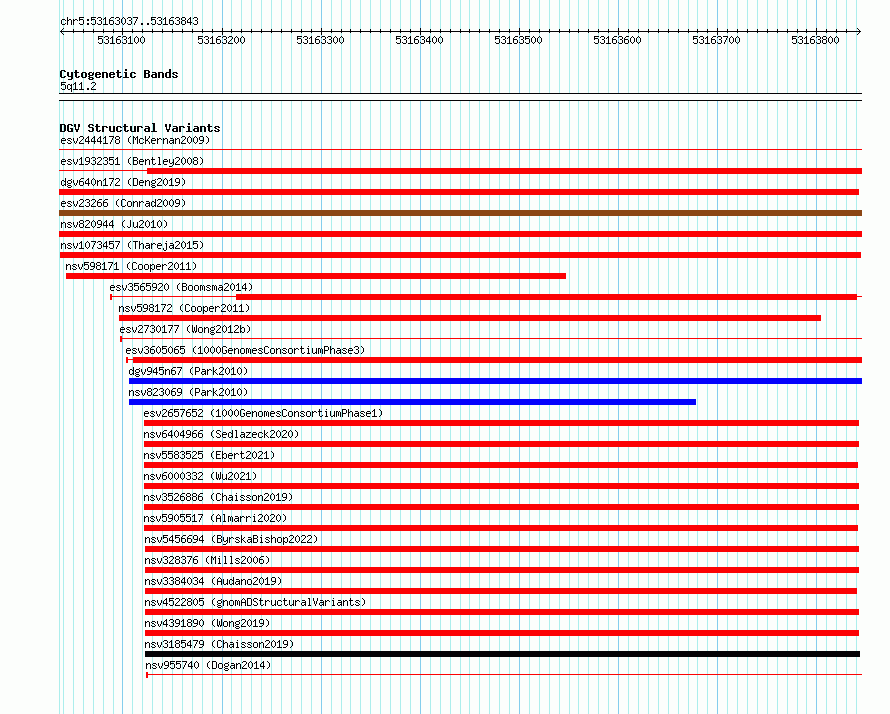The height and width of the screenshot is (714, 890).
Task: Click the red bar under nsv598171
Action: (316, 276)
